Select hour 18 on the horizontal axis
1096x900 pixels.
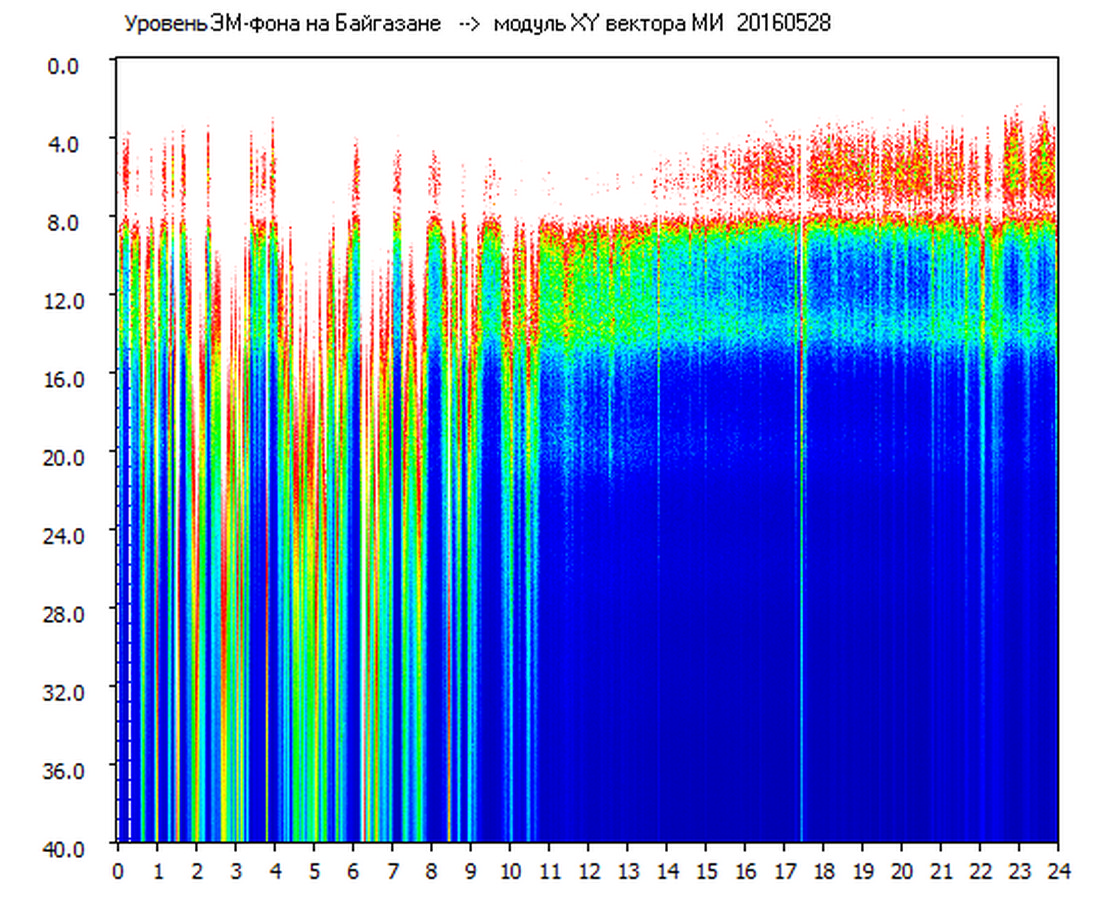(x=823, y=871)
